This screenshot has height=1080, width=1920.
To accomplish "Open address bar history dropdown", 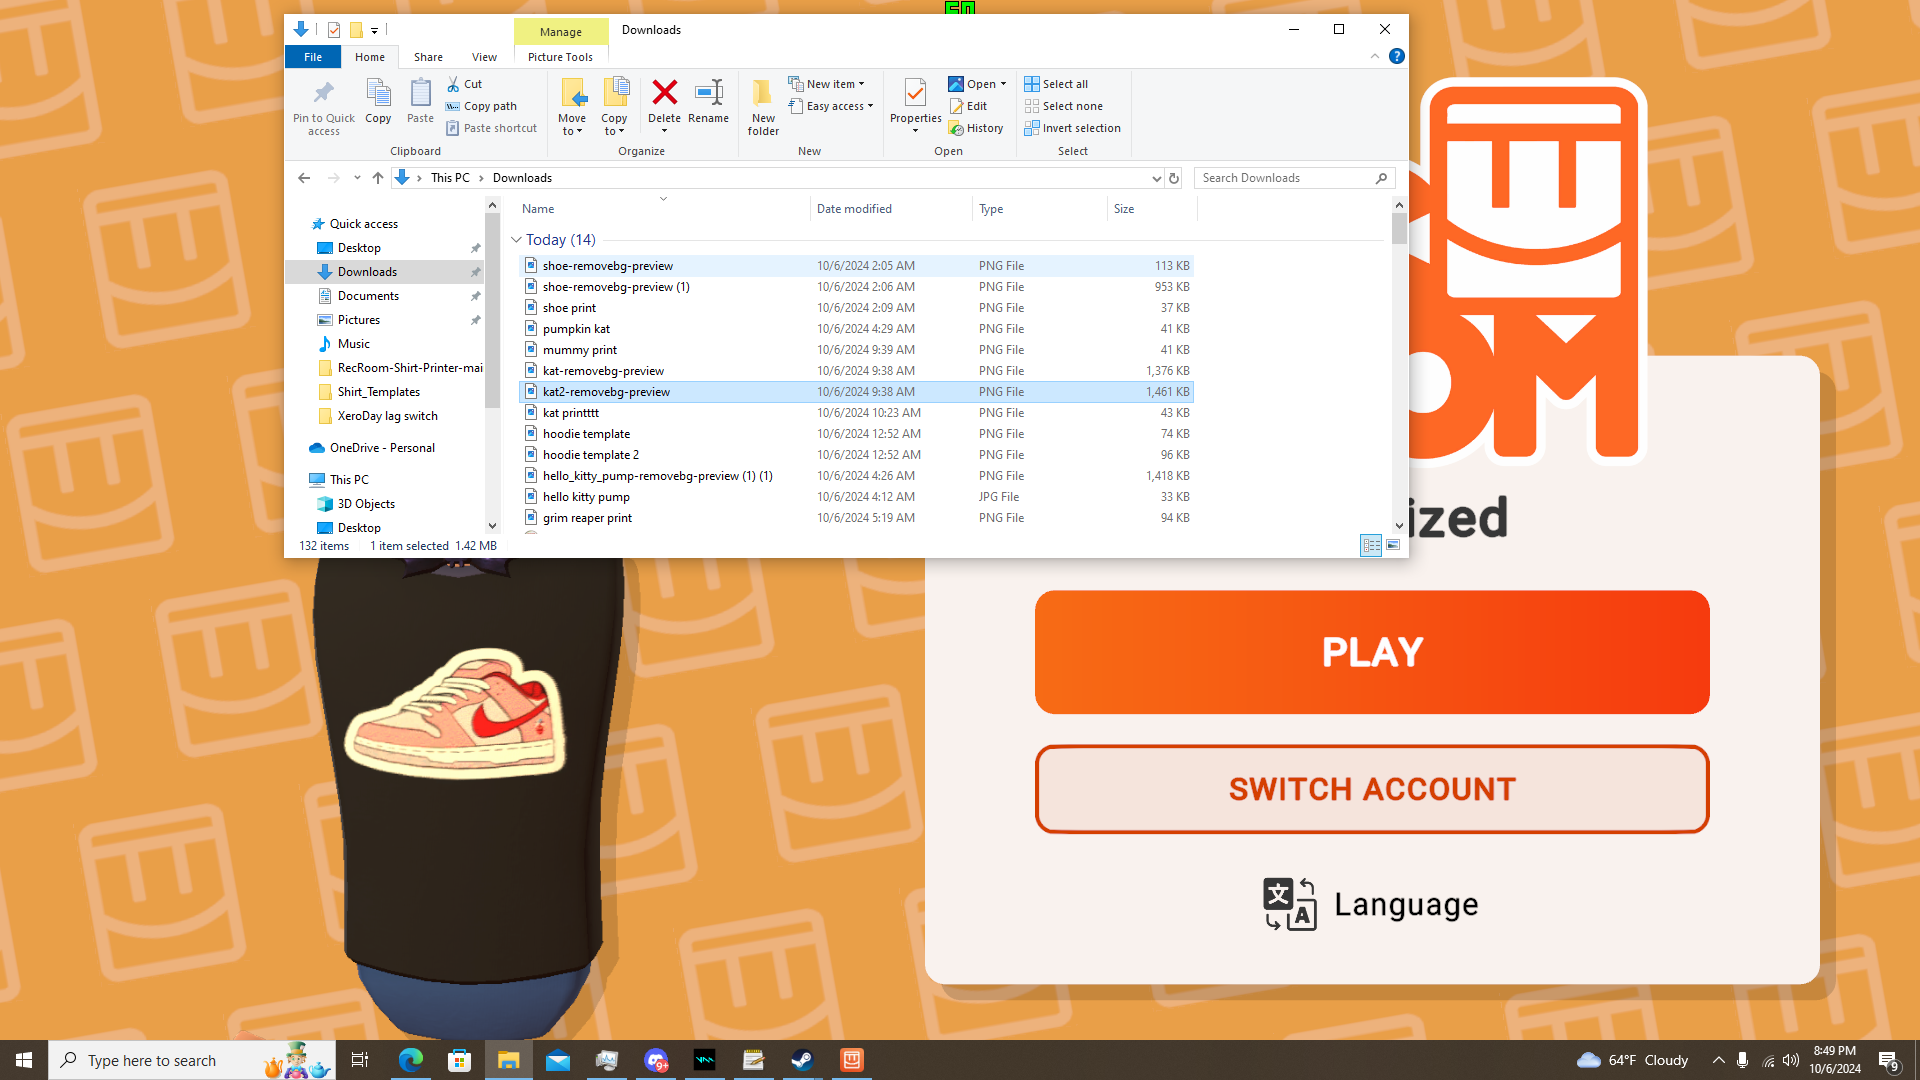I will [1156, 178].
